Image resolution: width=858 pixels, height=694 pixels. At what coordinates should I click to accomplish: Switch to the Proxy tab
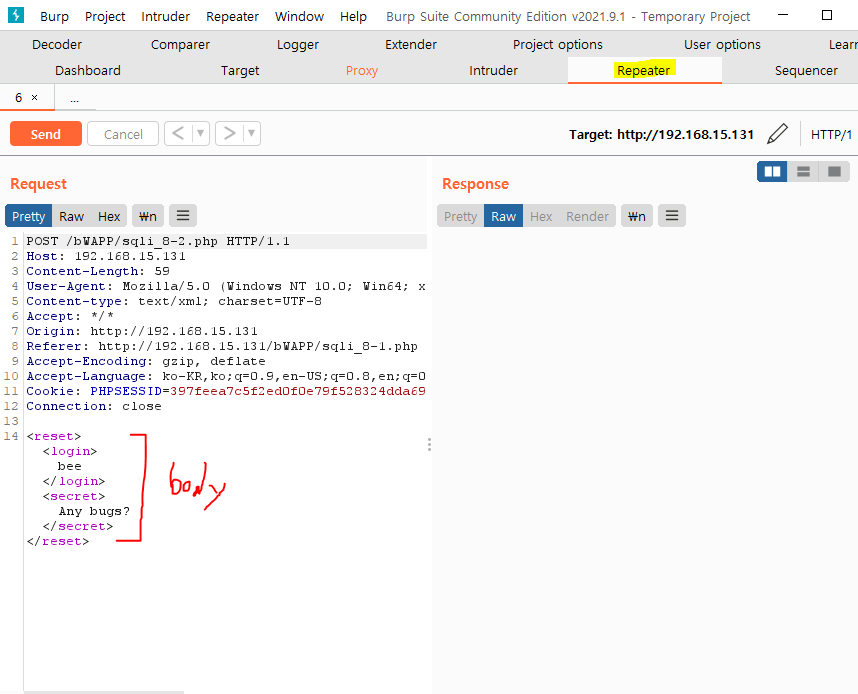362,71
